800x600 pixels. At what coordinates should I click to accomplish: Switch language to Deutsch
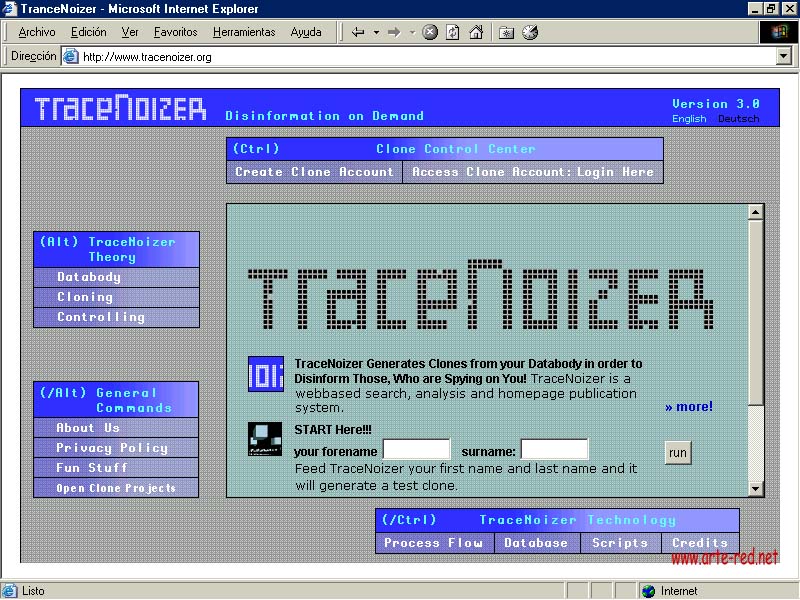pos(738,119)
